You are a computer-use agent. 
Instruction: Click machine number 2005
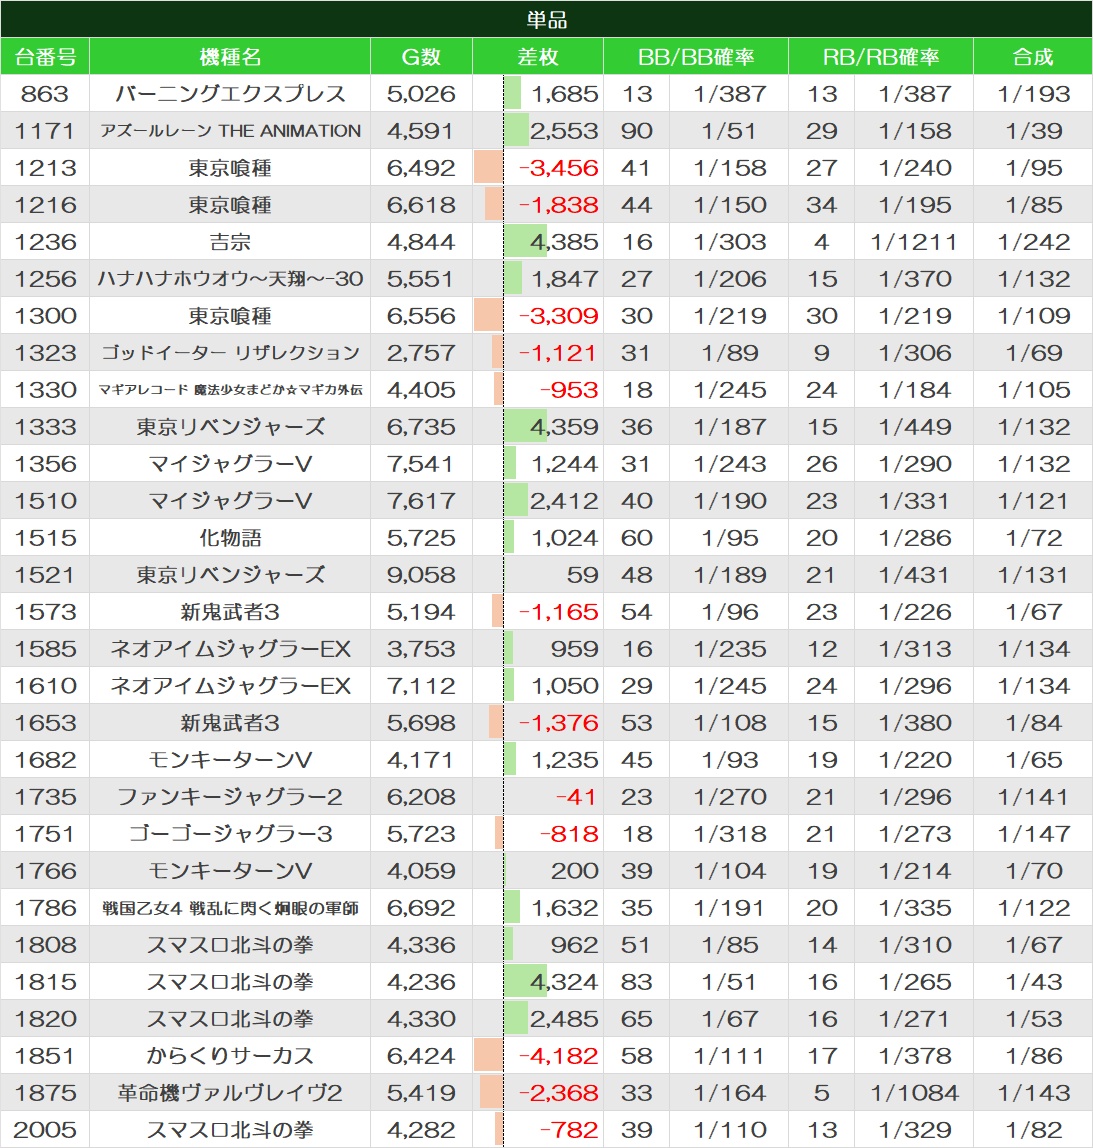(x=45, y=1130)
